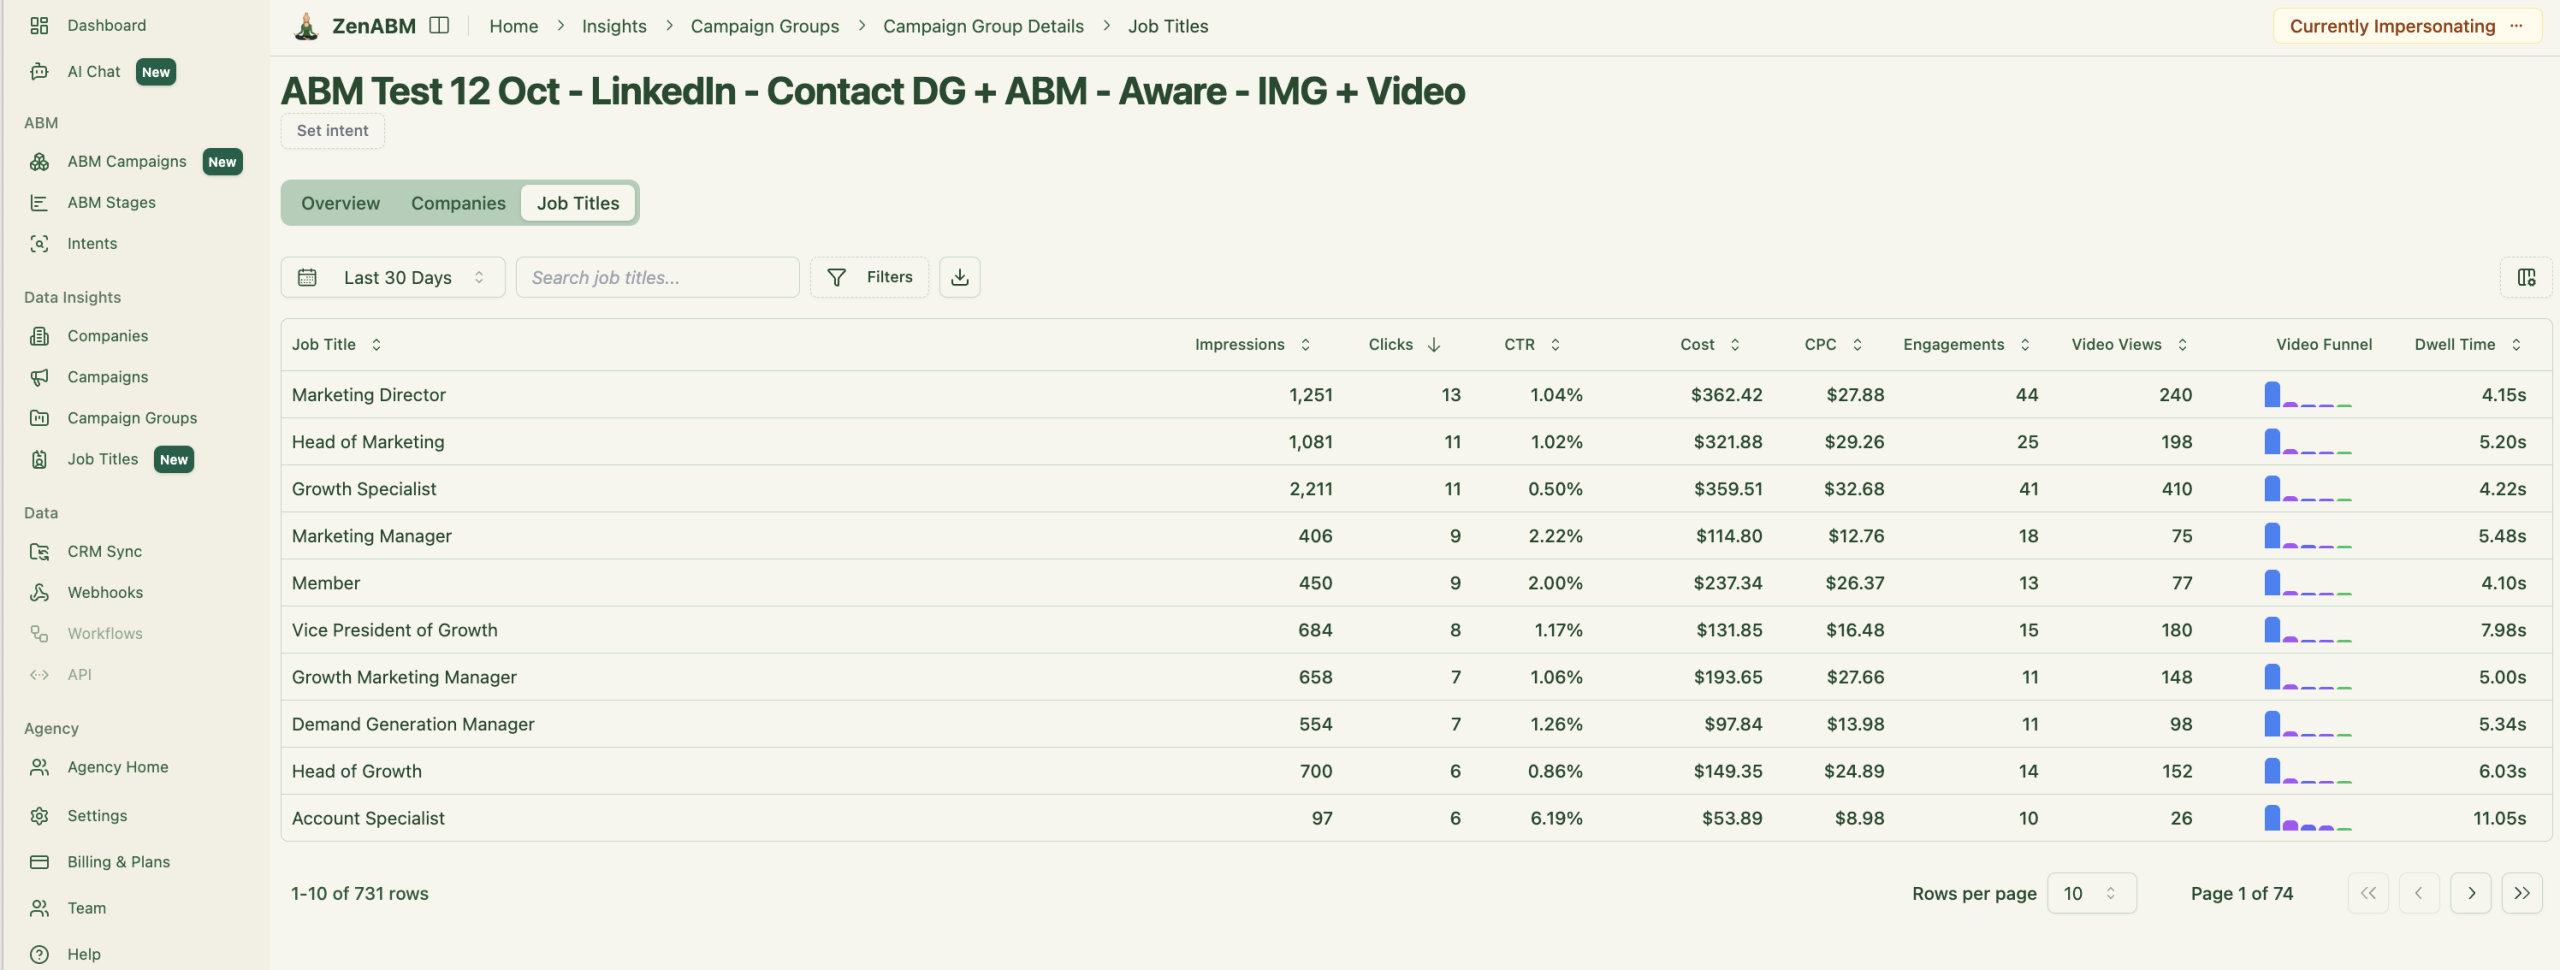Open Billing & Plans page
This screenshot has width=2560, height=970.
tap(118, 862)
